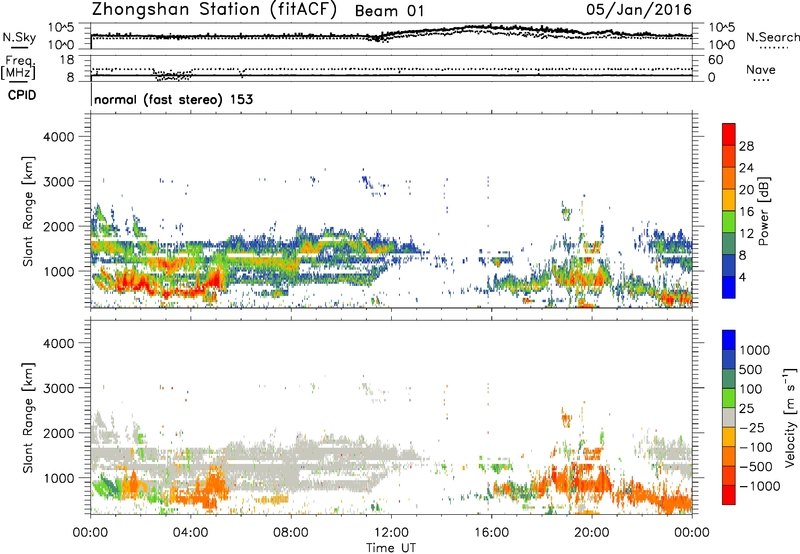Pick the Power colorbar segment between 4 and 8
The height and width of the screenshot is (554, 800).
(x=729, y=265)
